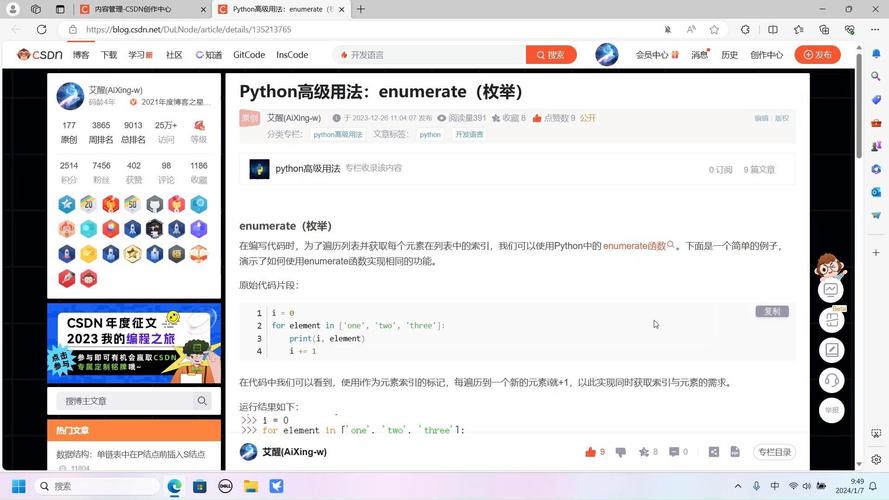Screen dimensions: 889x500
Task: Click the 编辑 edit link on article
Action: coord(761,118)
